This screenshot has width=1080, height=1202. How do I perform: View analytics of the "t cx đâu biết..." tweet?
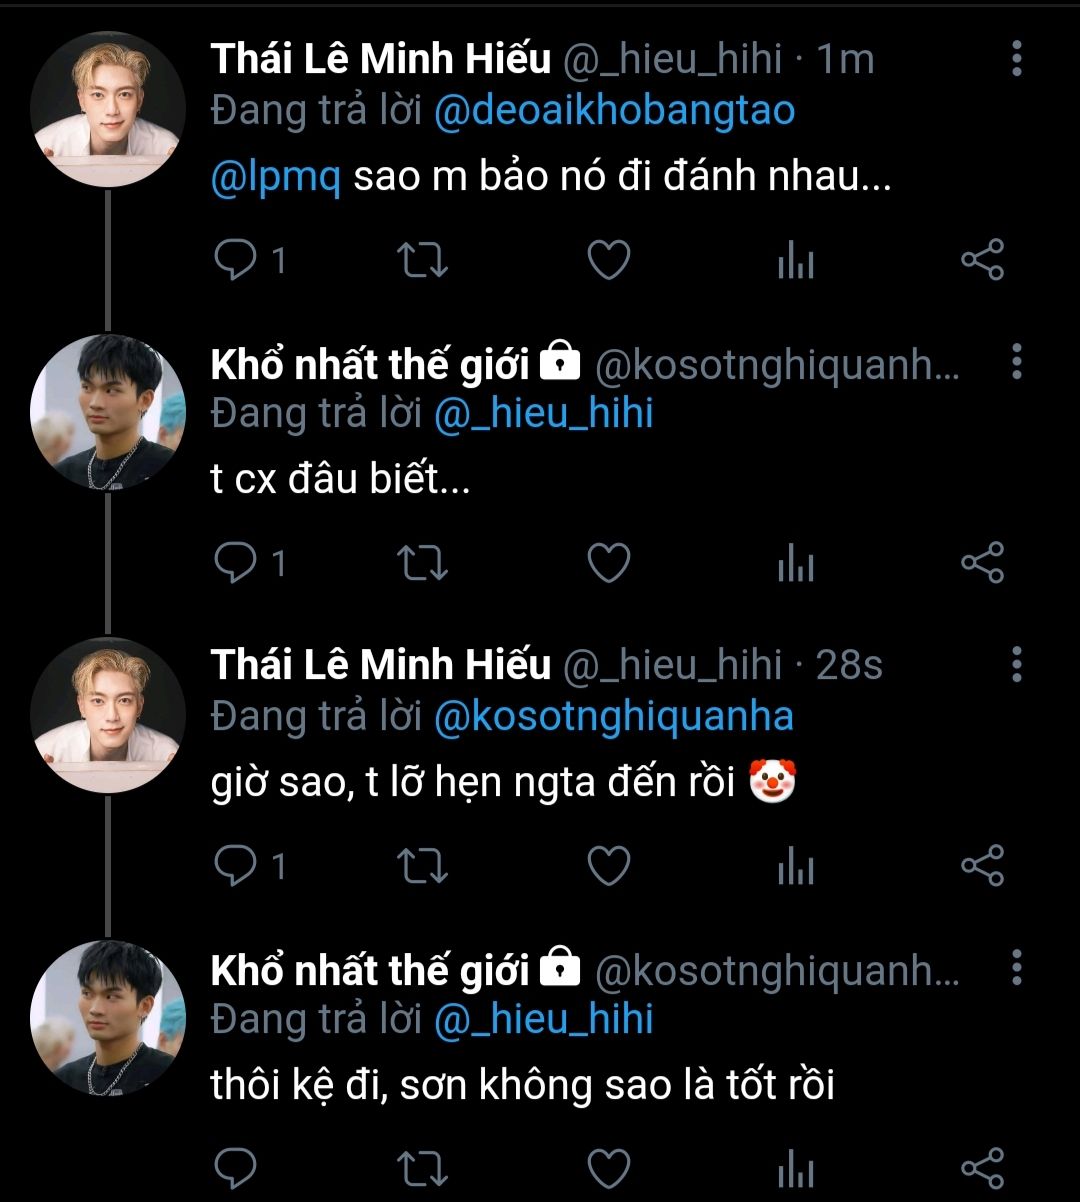(x=795, y=565)
